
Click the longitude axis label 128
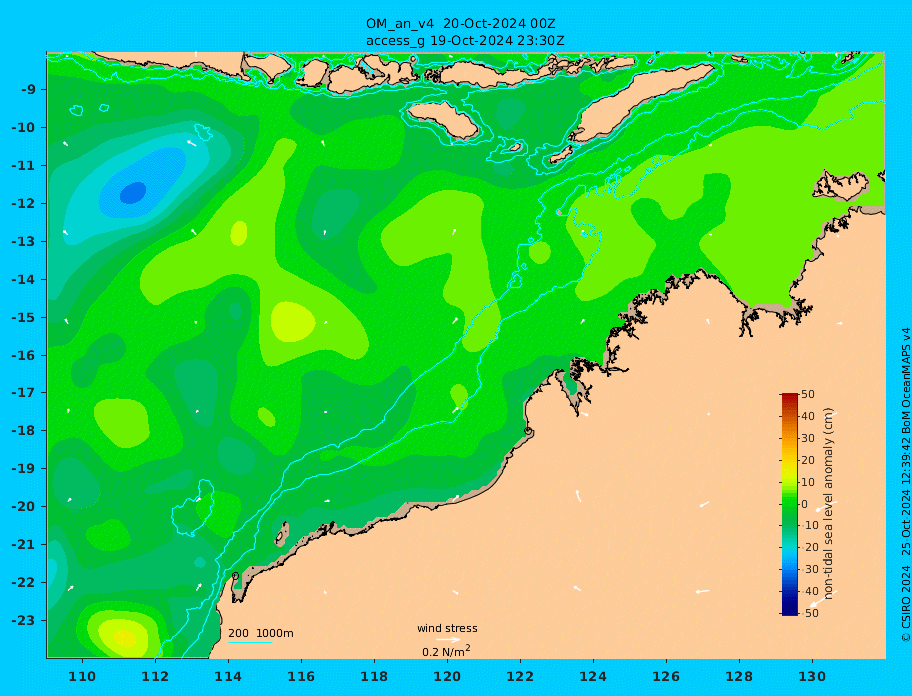point(739,677)
